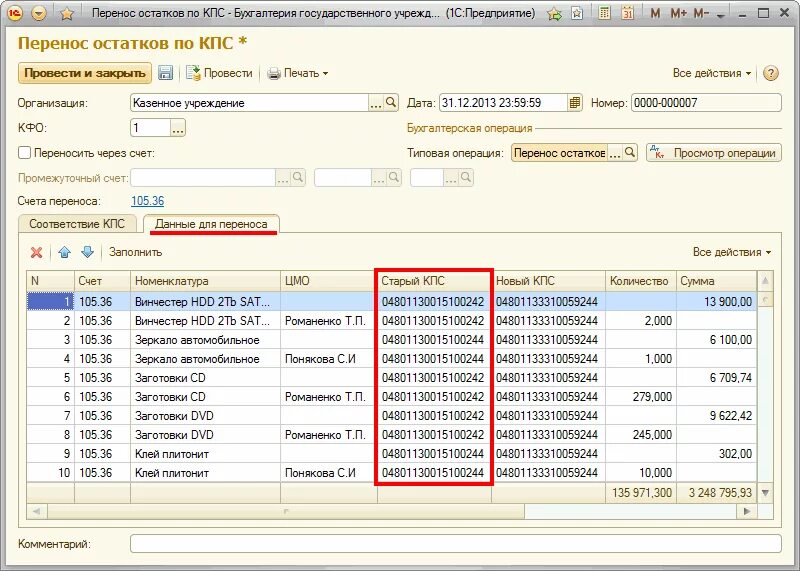800x571 pixels.
Task: Click the M+ memory add button
Action: (678, 14)
